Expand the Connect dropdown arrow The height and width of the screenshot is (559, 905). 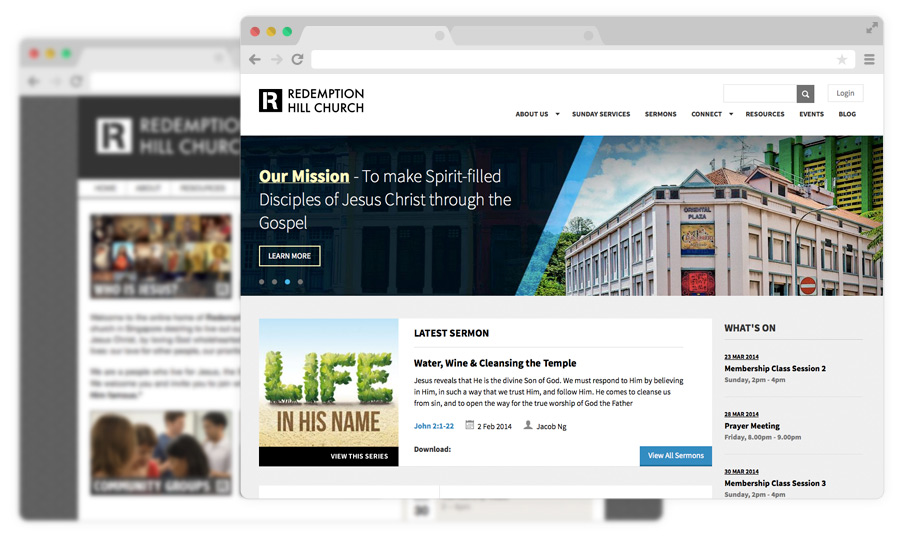pyautogui.click(x=731, y=114)
